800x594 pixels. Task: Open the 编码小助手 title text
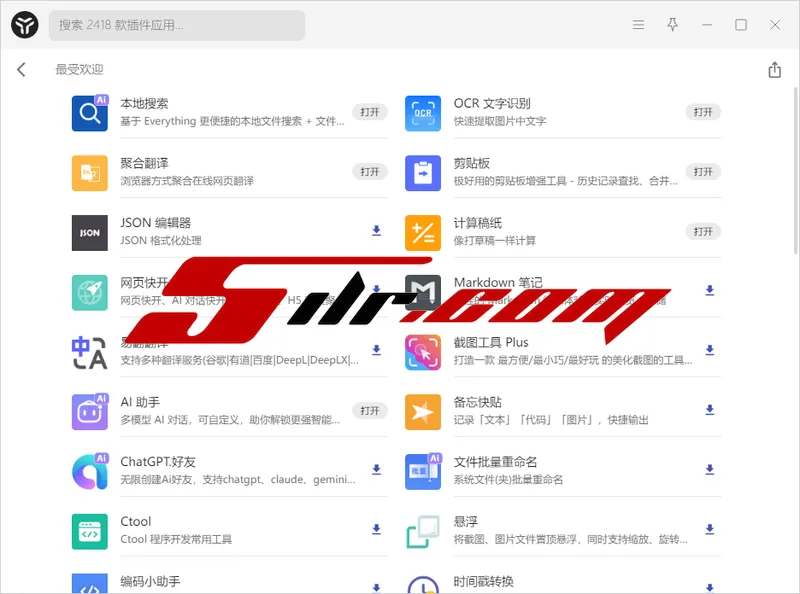[x=151, y=581]
